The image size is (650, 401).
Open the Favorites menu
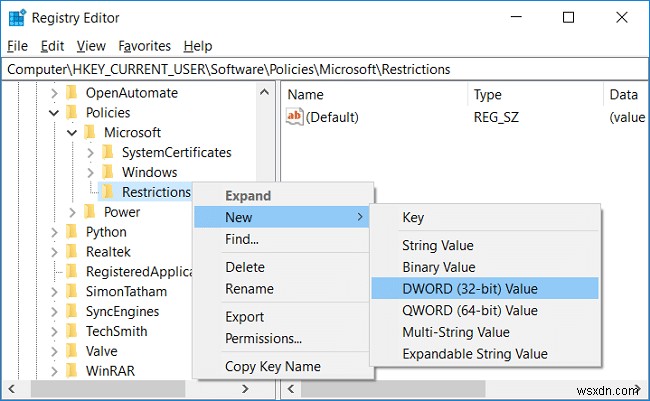[145, 46]
